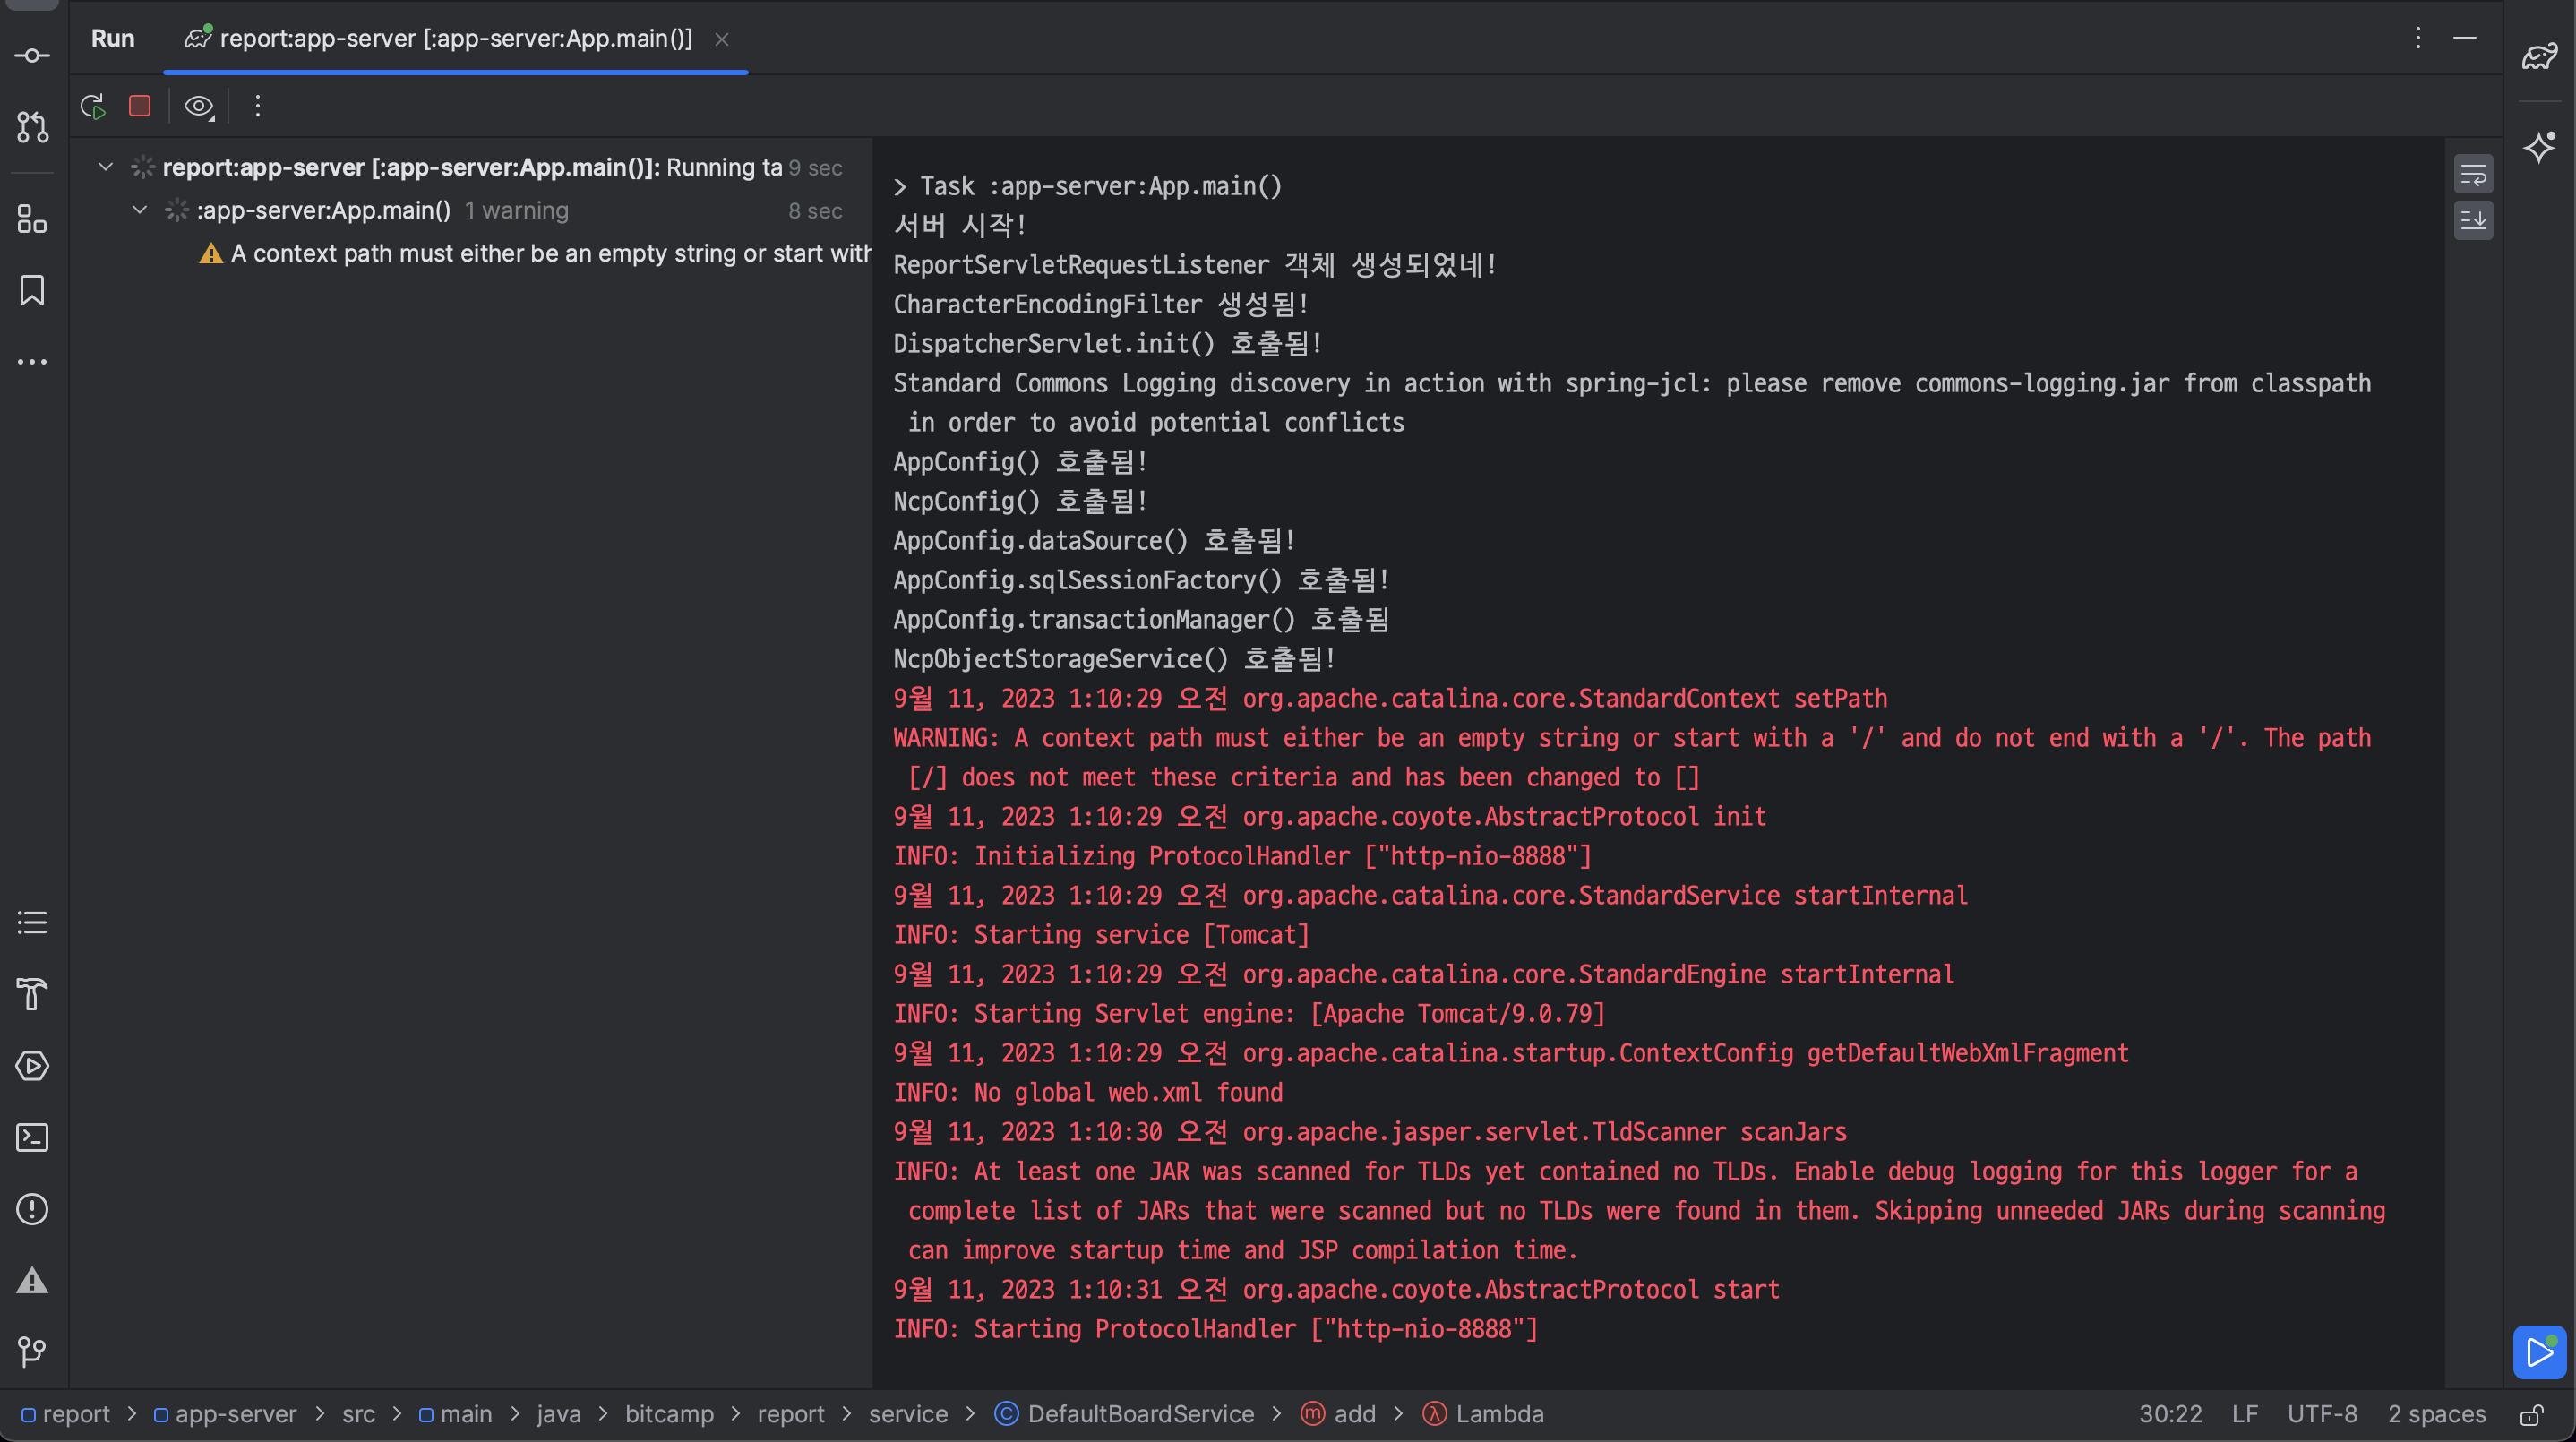Open more actions in Run toolbar

point(258,106)
